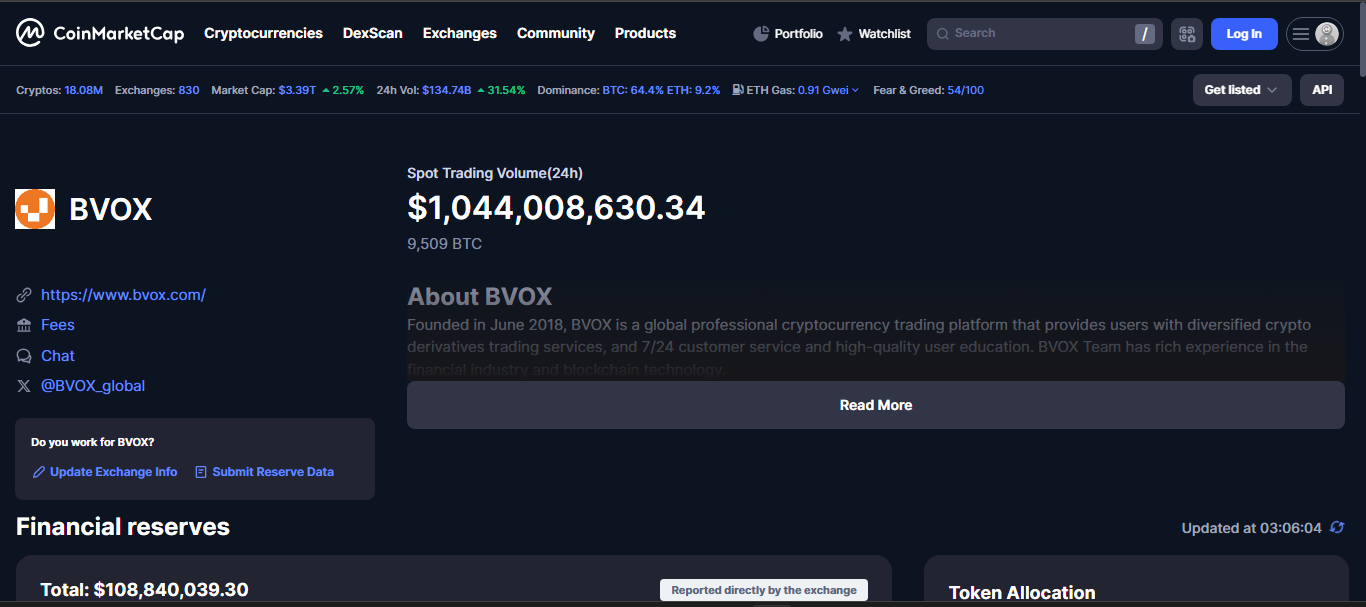The width and height of the screenshot is (1366, 607).
Task: Click the $1,044,008,630.34 spot volume text
Action: 556,207
